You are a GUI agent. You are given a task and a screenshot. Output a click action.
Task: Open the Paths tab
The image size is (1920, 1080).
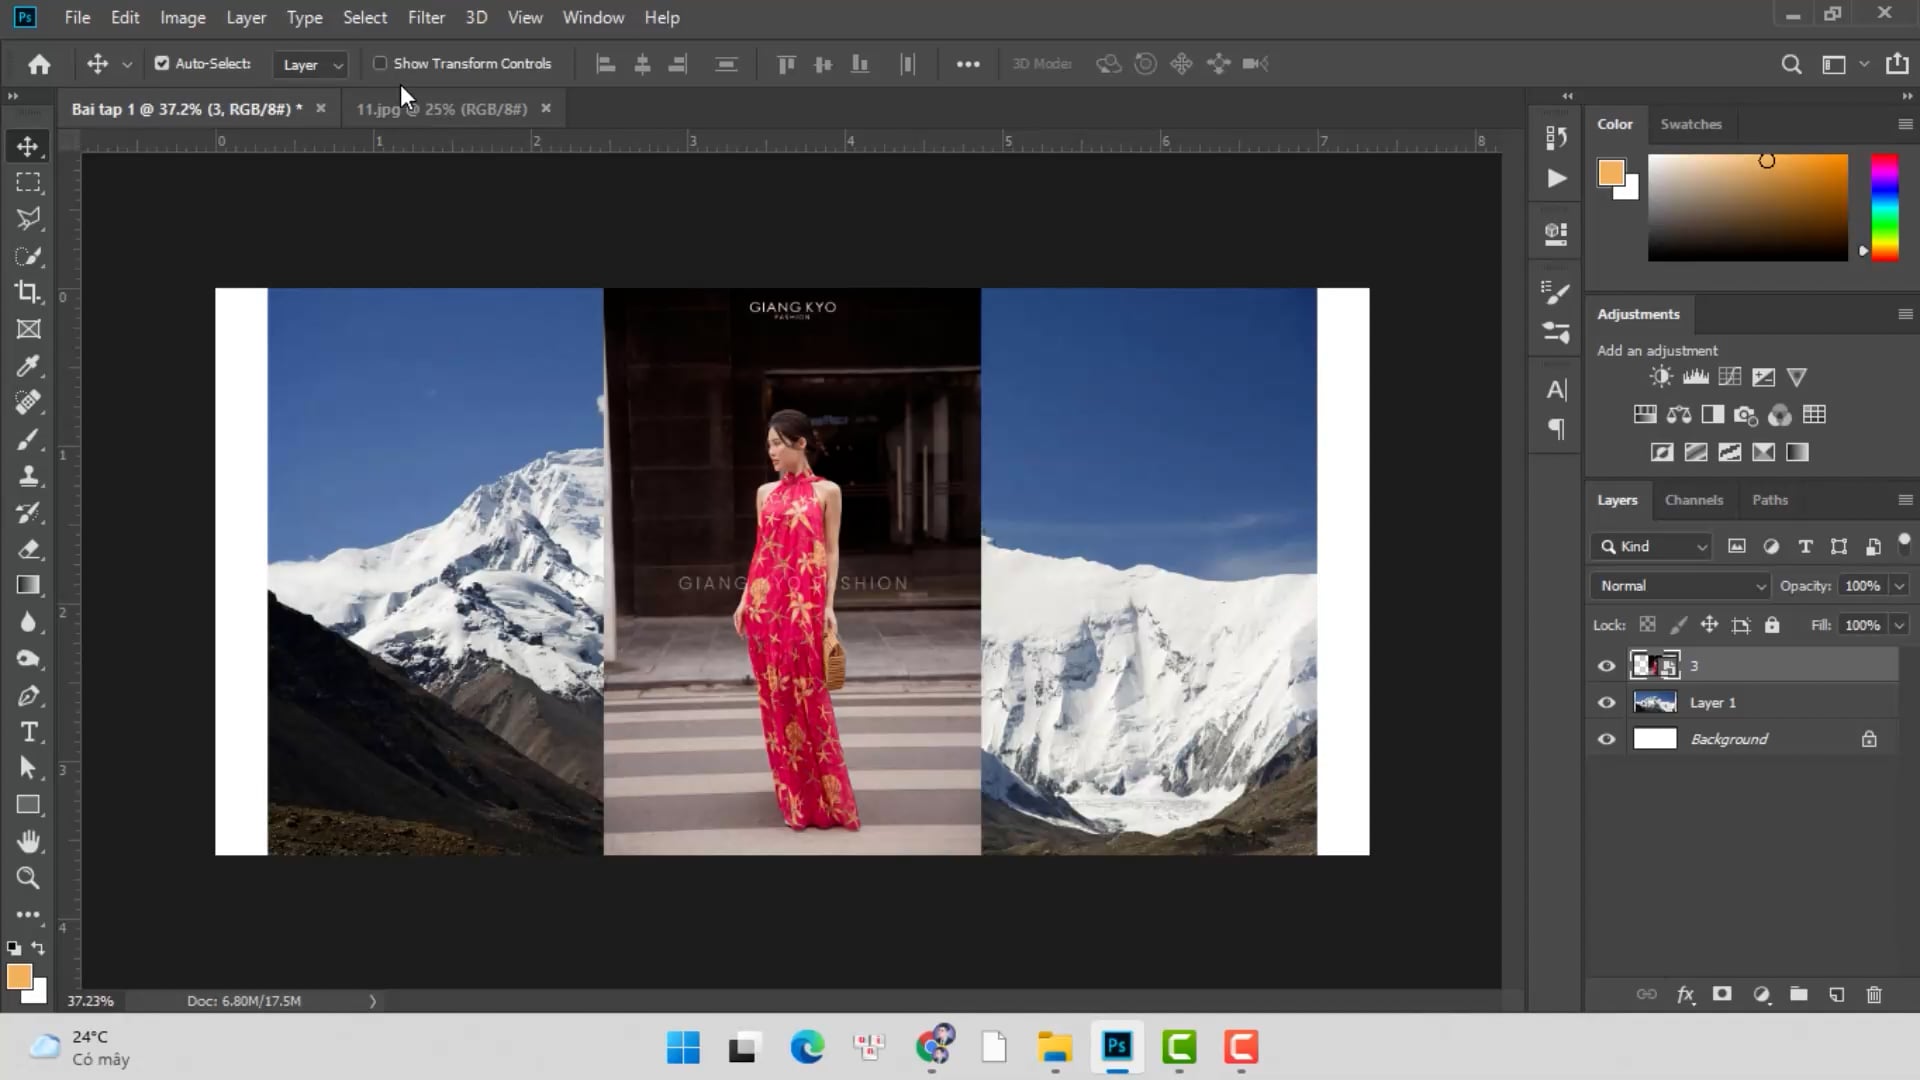[1770, 500]
